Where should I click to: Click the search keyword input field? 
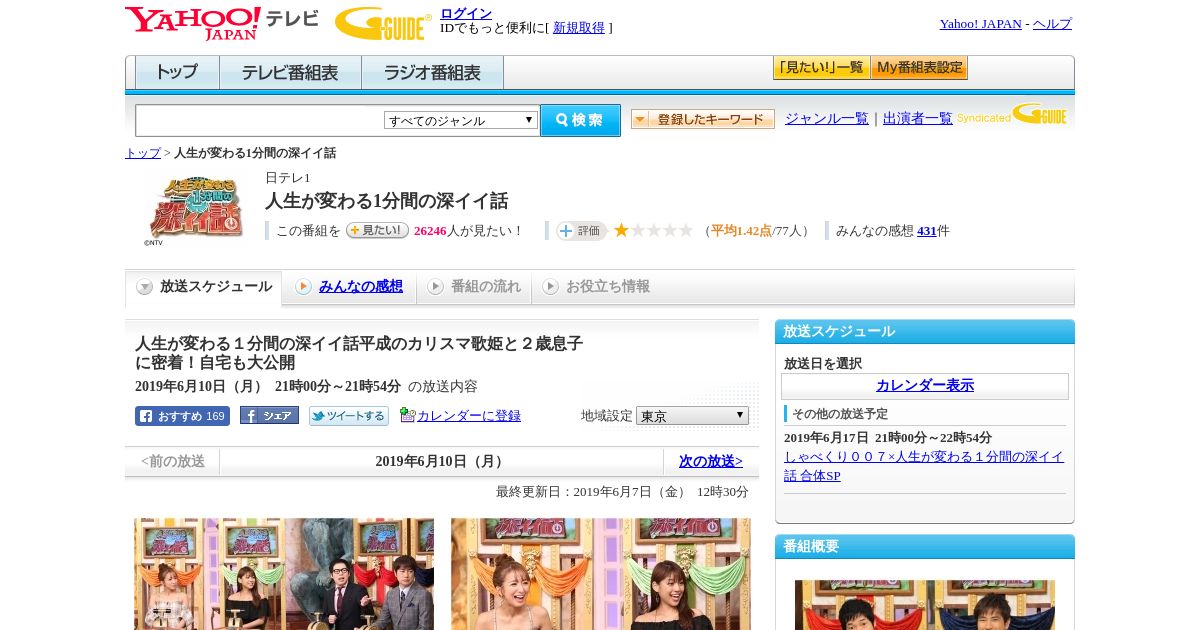tap(260, 120)
